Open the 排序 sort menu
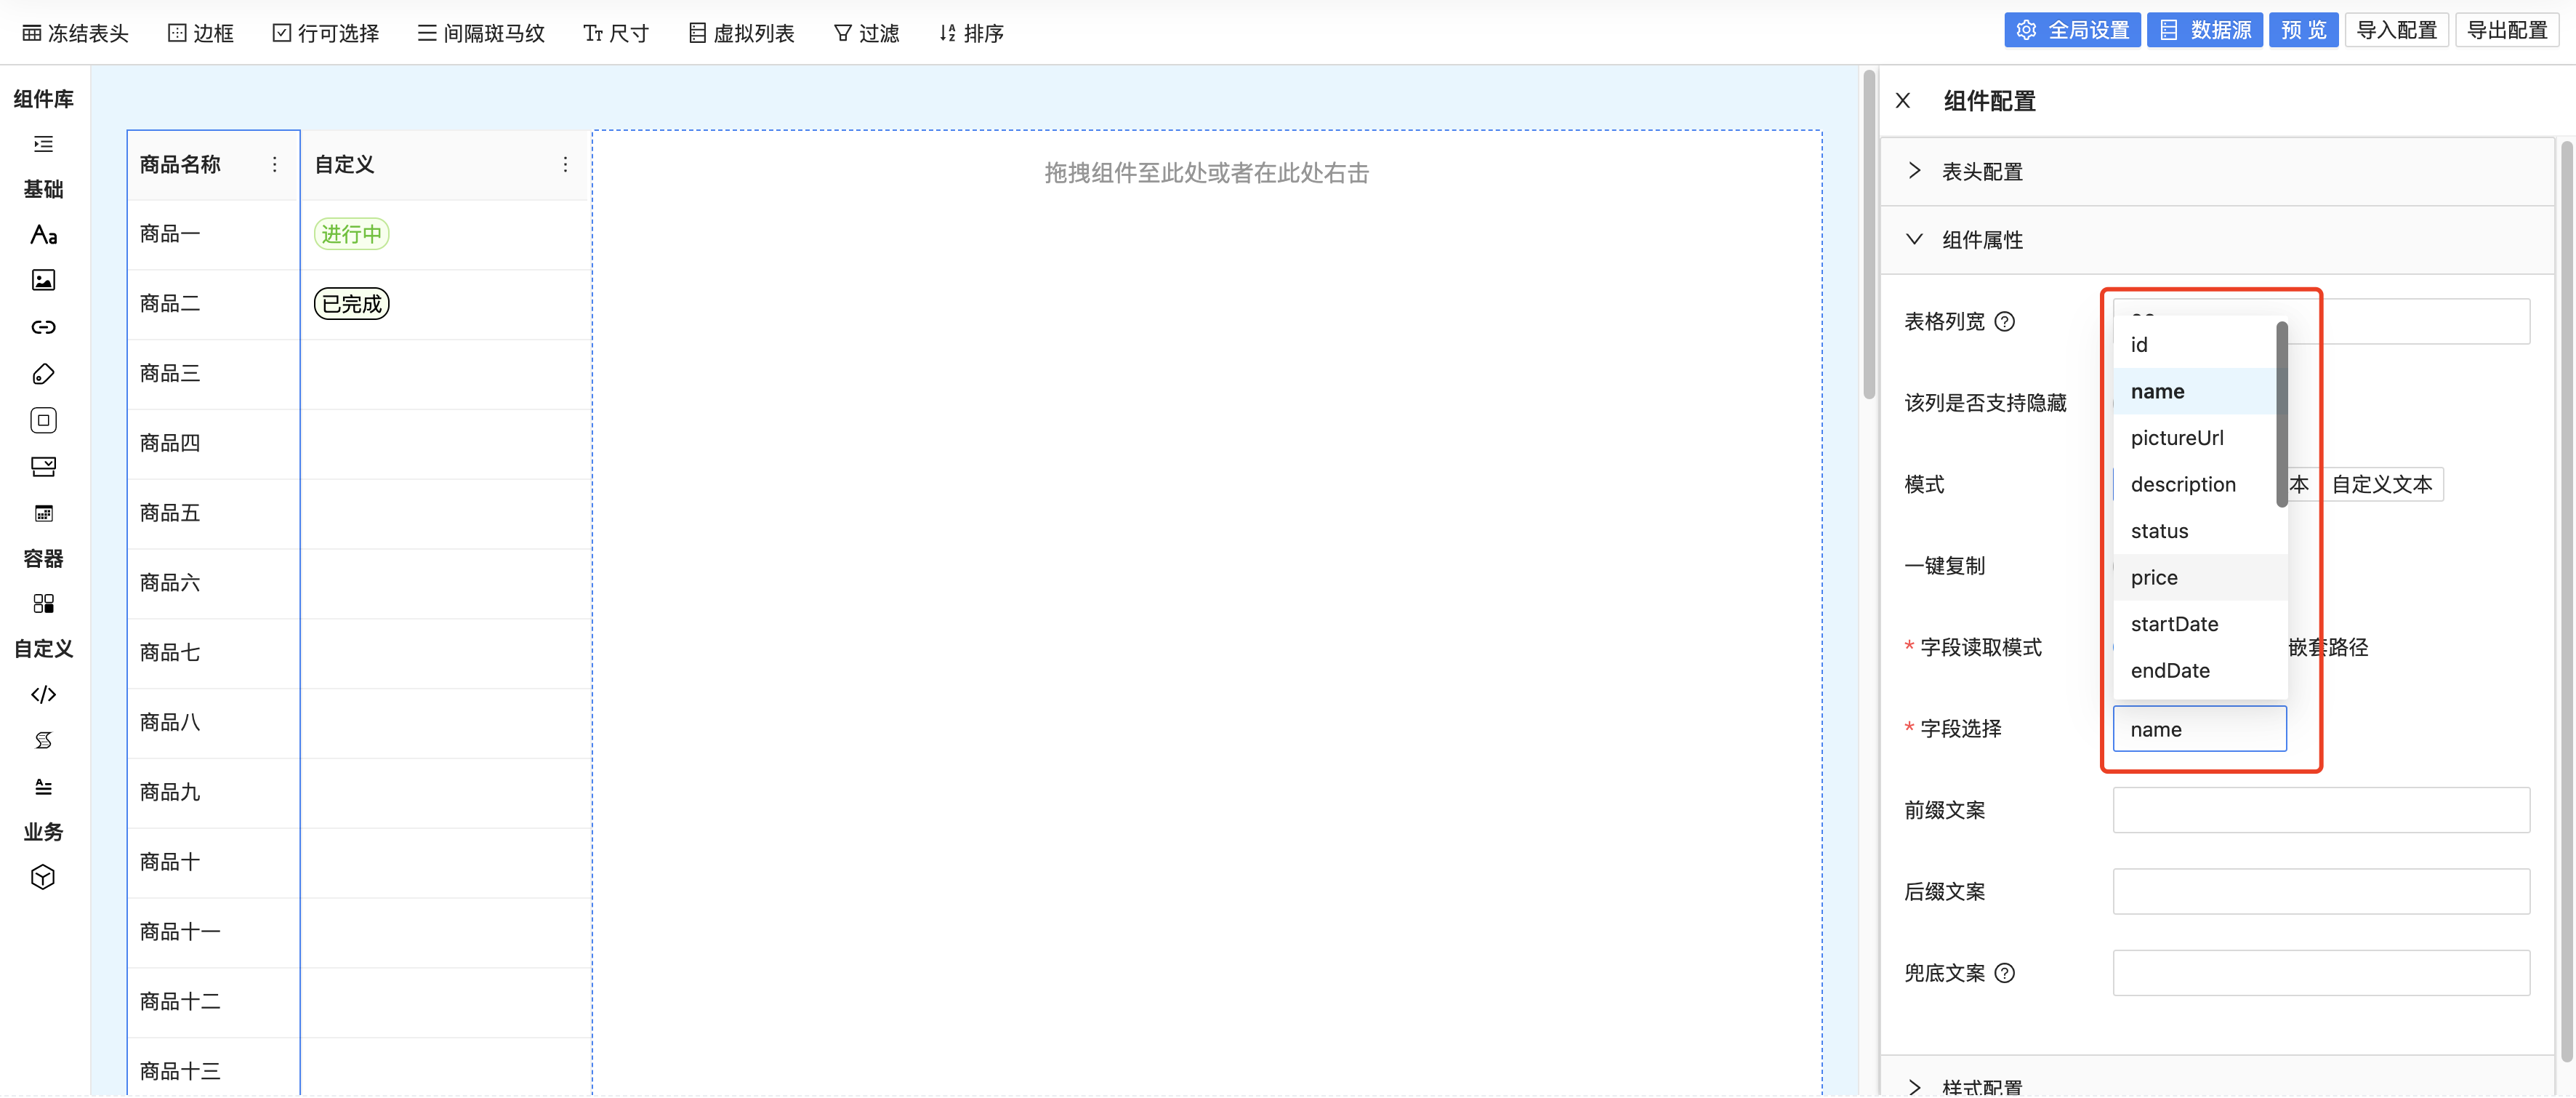The height and width of the screenshot is (1098, 2576). click(x=971, y=33)
